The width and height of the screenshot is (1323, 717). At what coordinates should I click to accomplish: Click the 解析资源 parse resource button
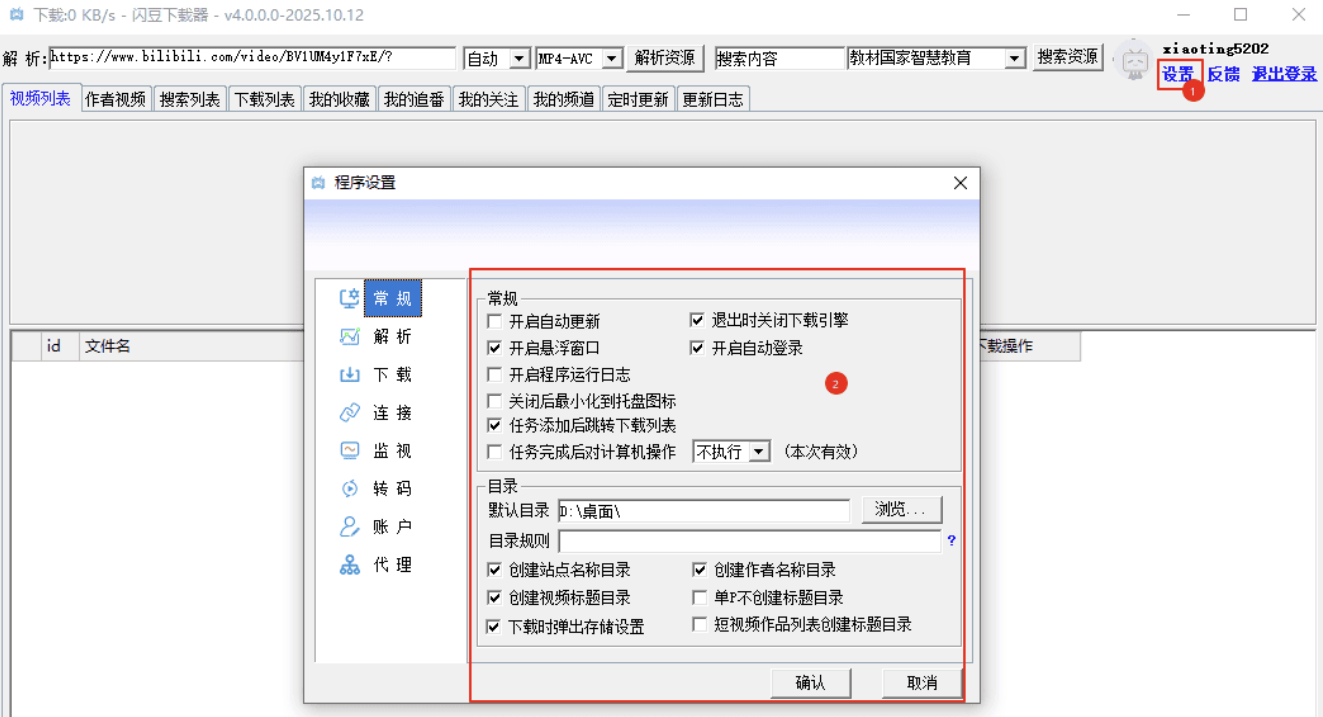(x=664, y=58)
